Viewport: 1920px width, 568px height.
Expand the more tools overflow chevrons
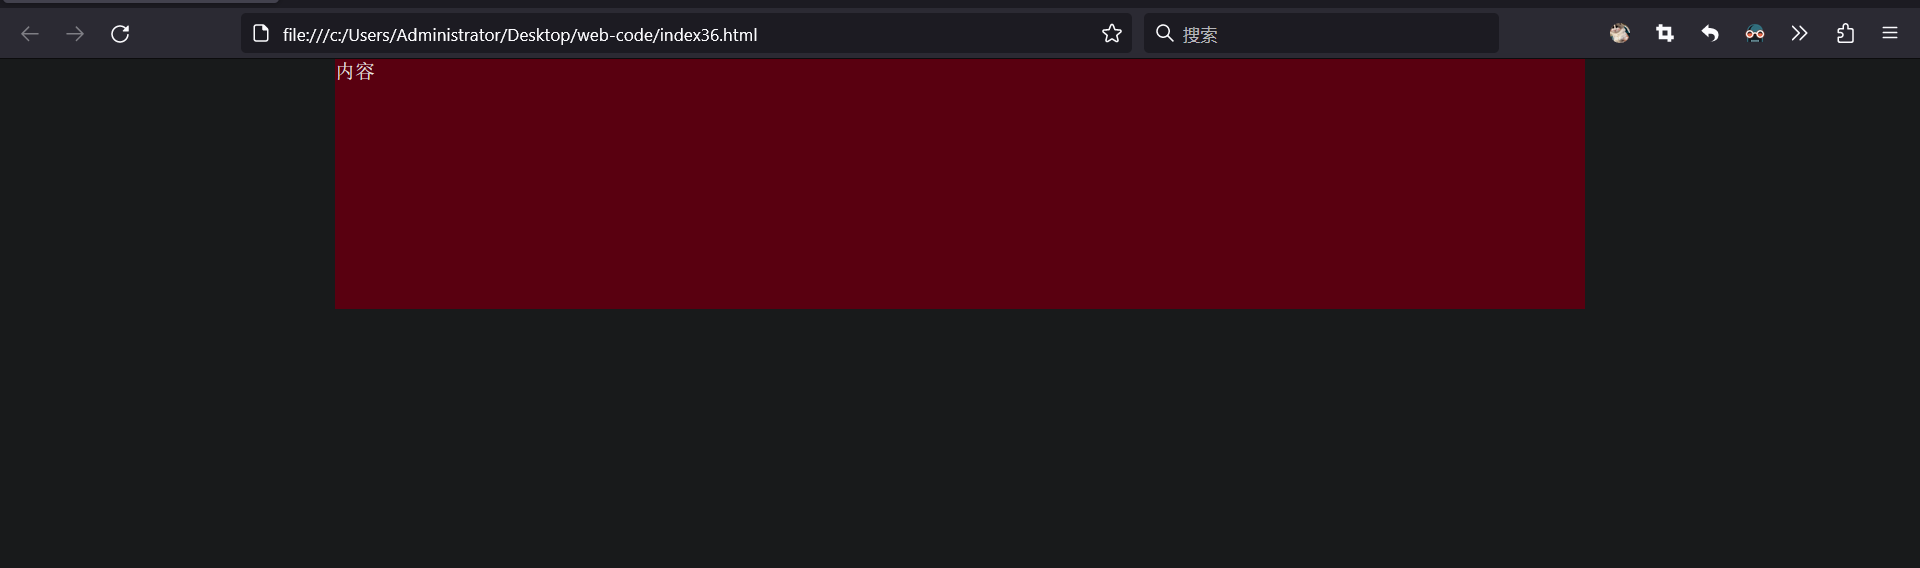(1800, 34)
